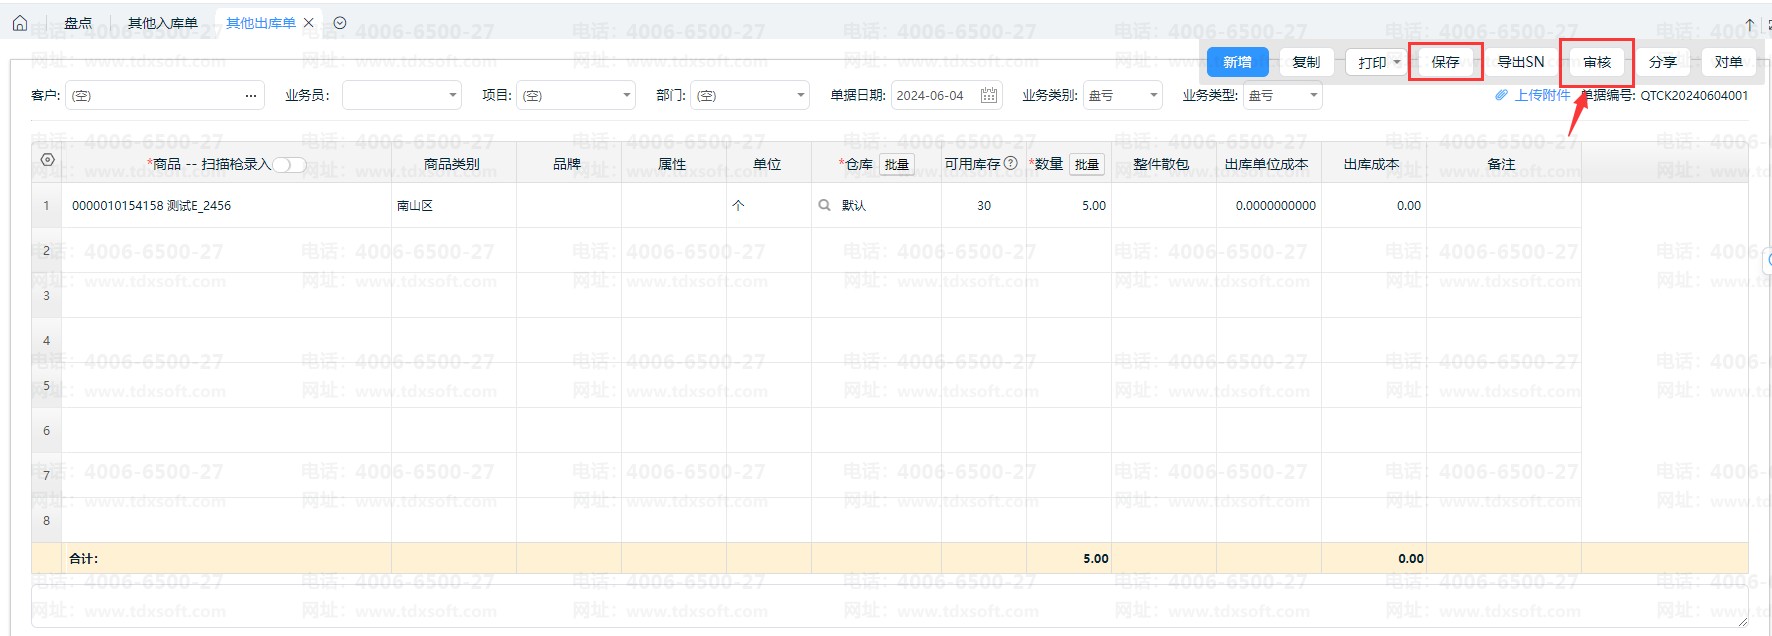1772x636 pixels.
Task: Click the ellipsis button in 客户 field
Action: click(250, 96)
